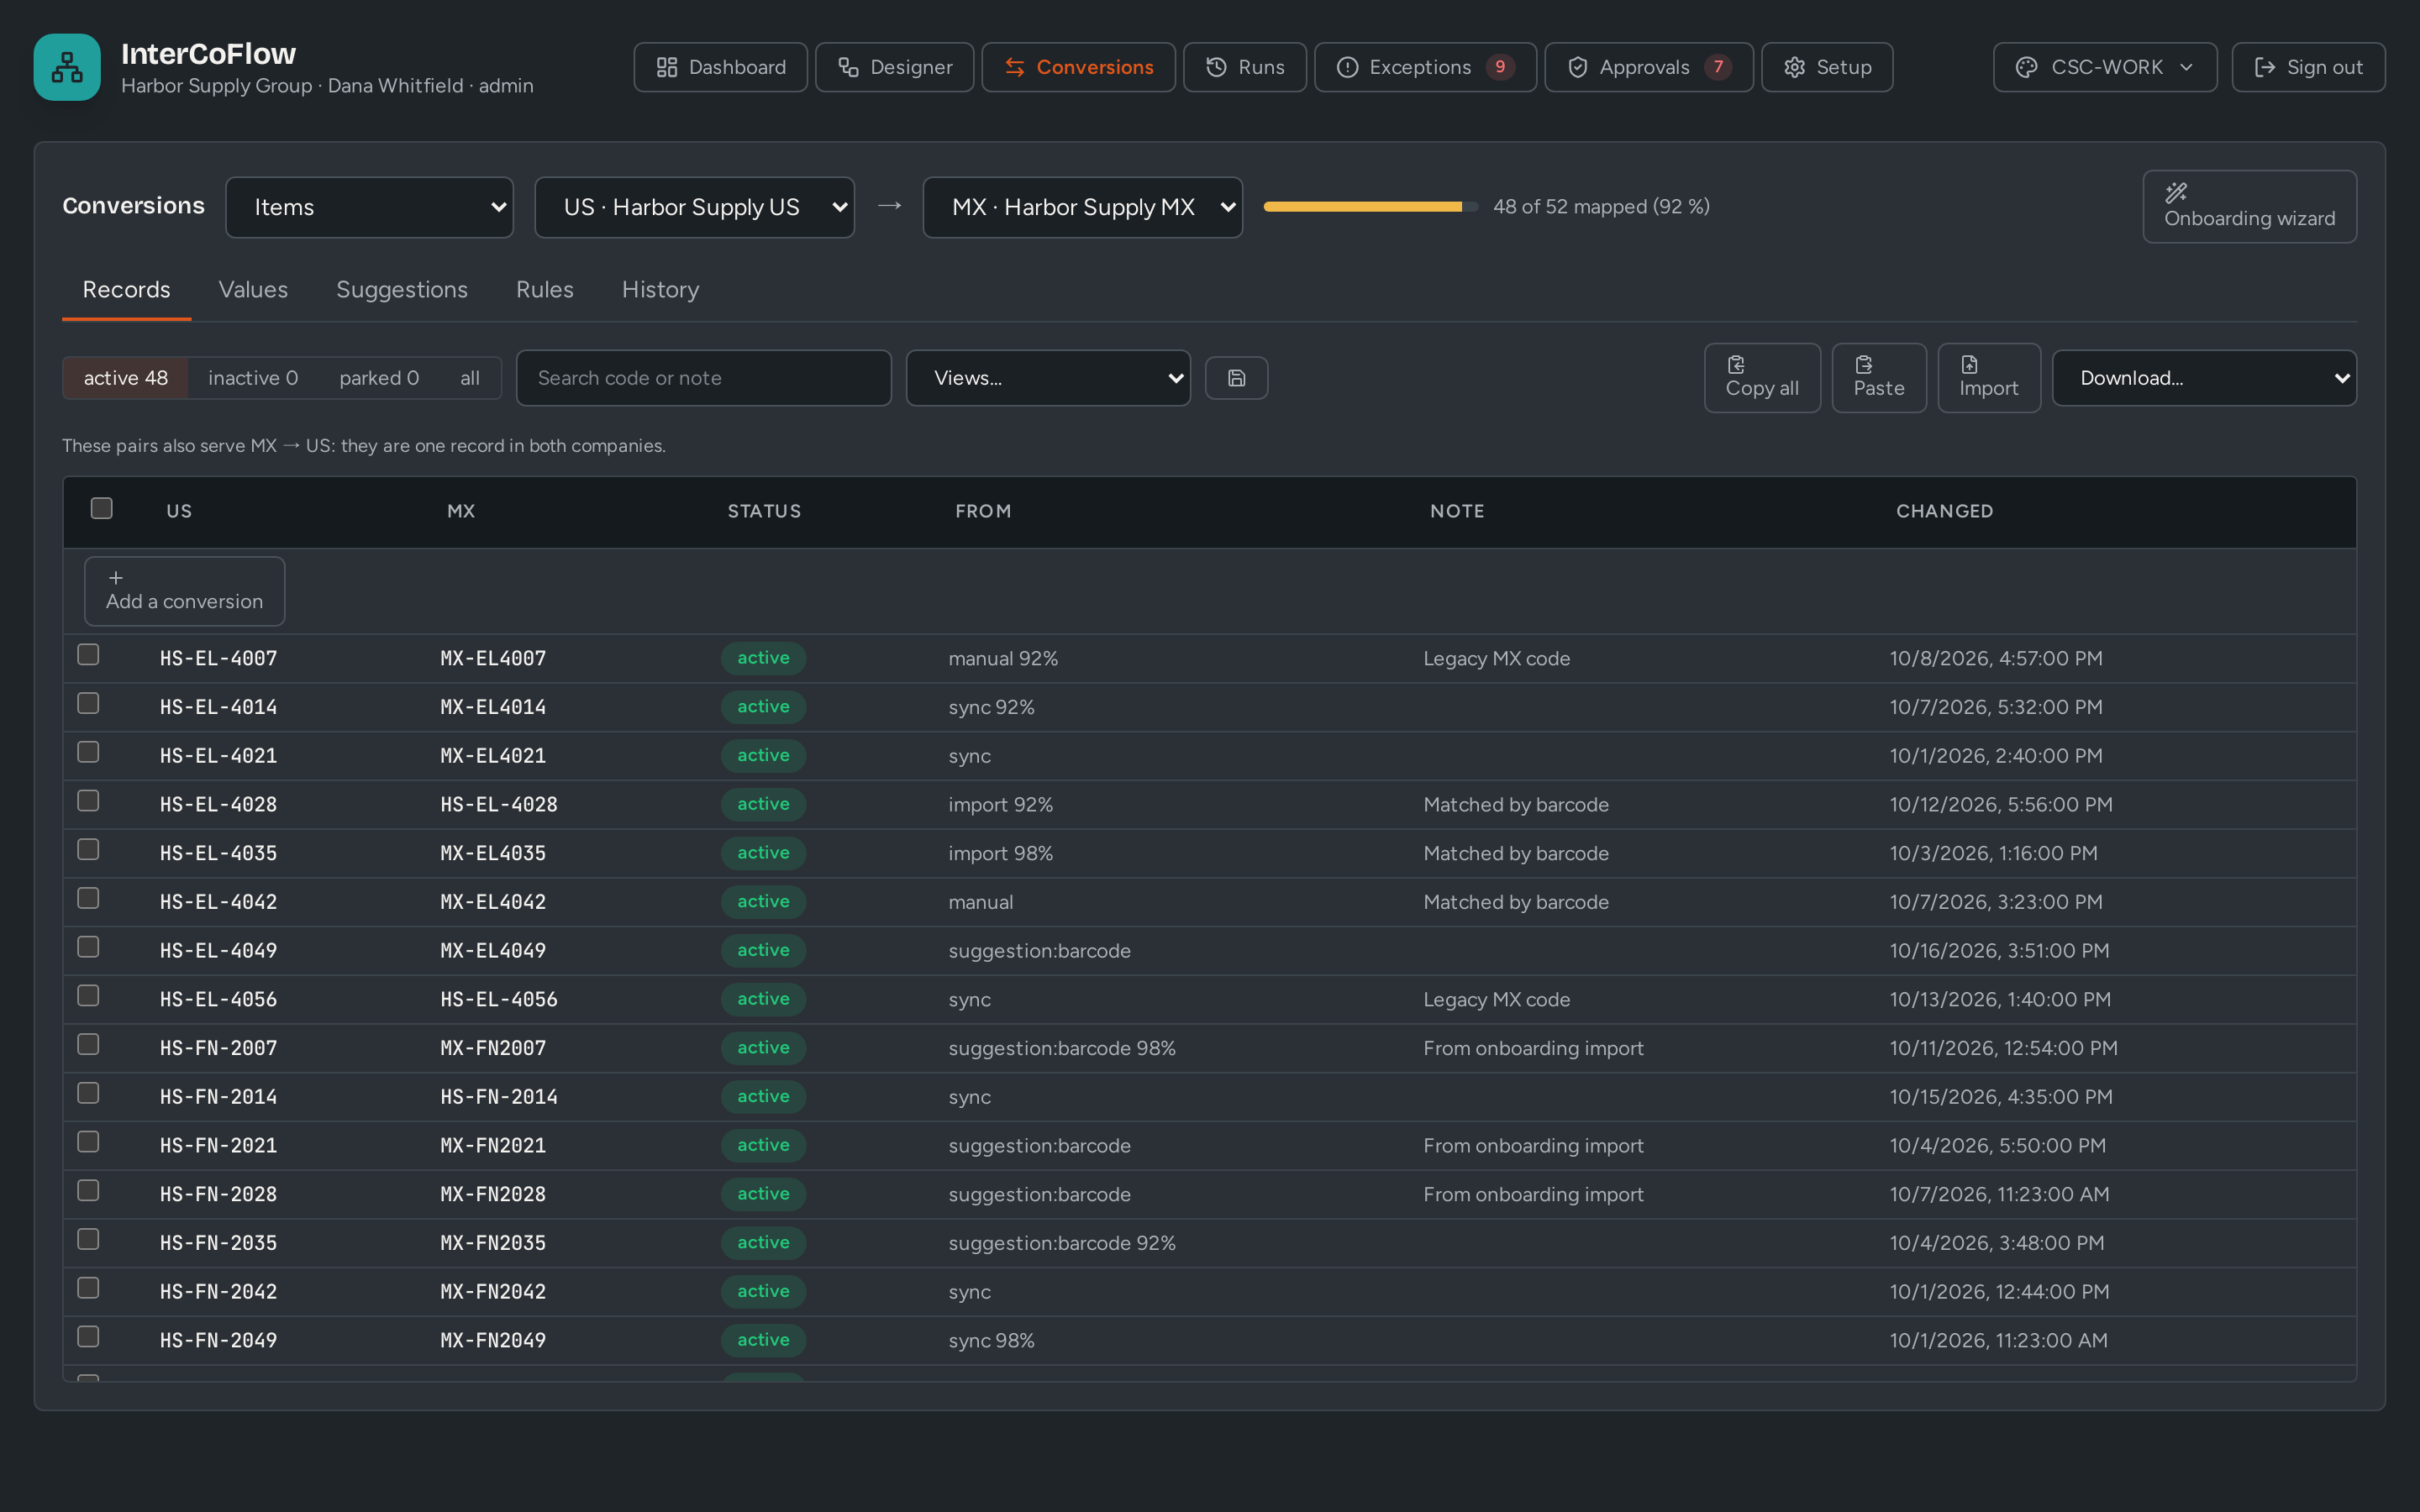This screenshot has height=1512, width=2420.
Task: Open Runs via its history icon
Action: (1216, 67)
